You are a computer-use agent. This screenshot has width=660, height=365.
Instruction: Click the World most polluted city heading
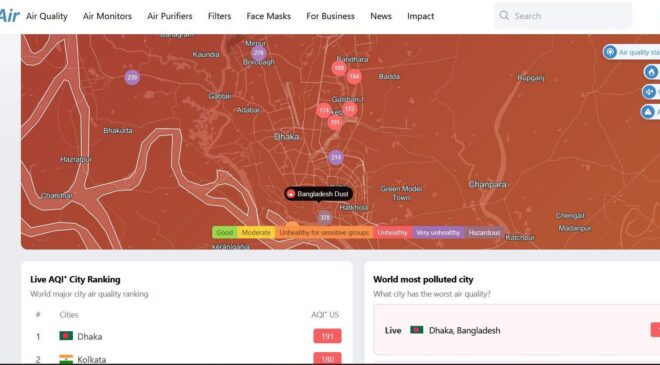(x=423, y=280)
